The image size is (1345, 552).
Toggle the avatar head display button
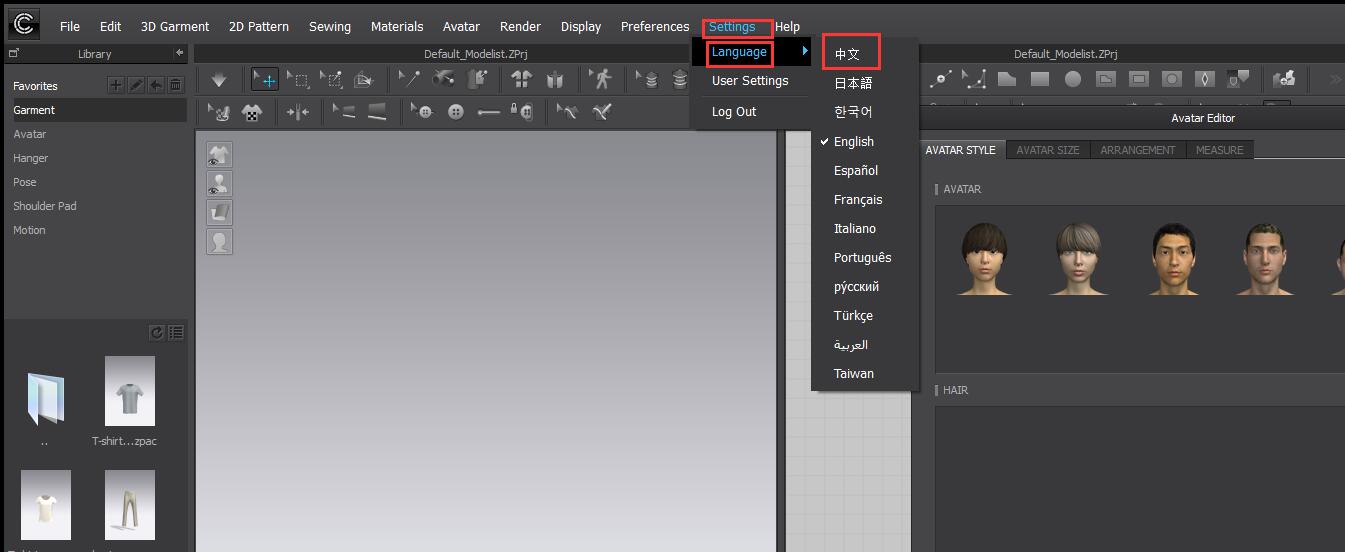[x=219, y=241]
